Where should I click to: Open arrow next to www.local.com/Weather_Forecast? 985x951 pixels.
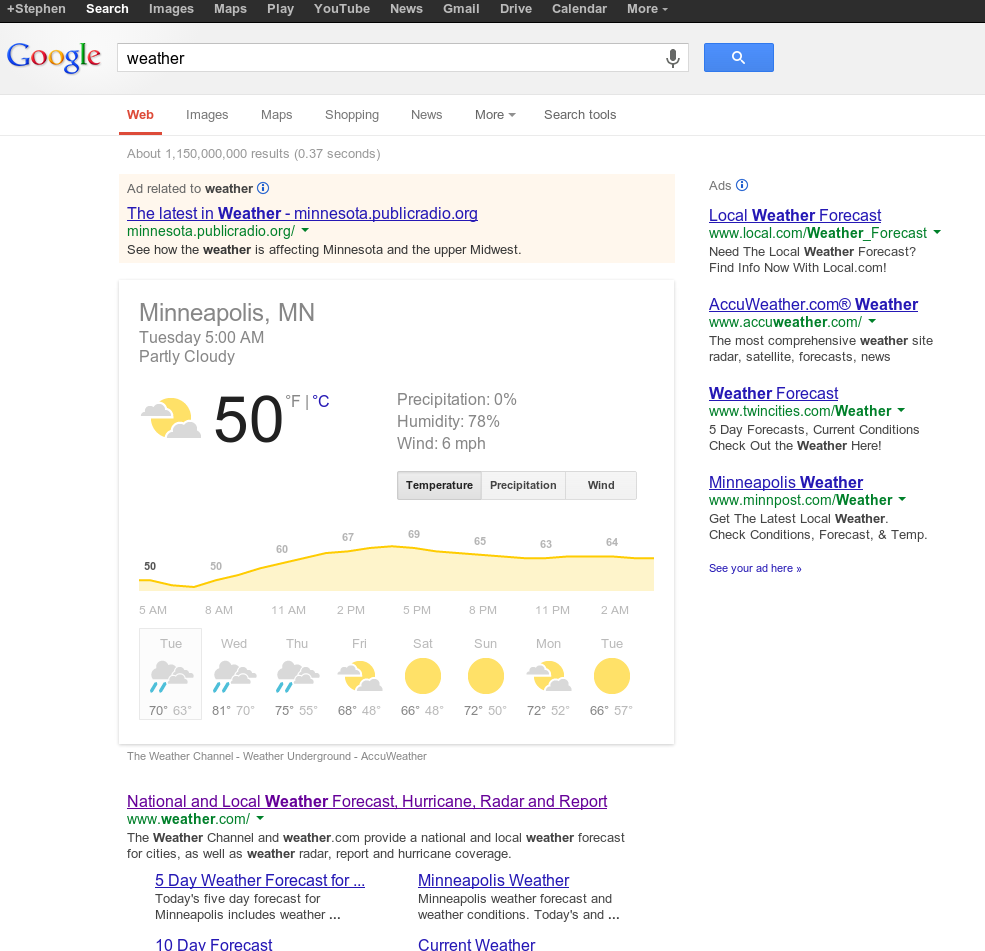tap(937, 232)
